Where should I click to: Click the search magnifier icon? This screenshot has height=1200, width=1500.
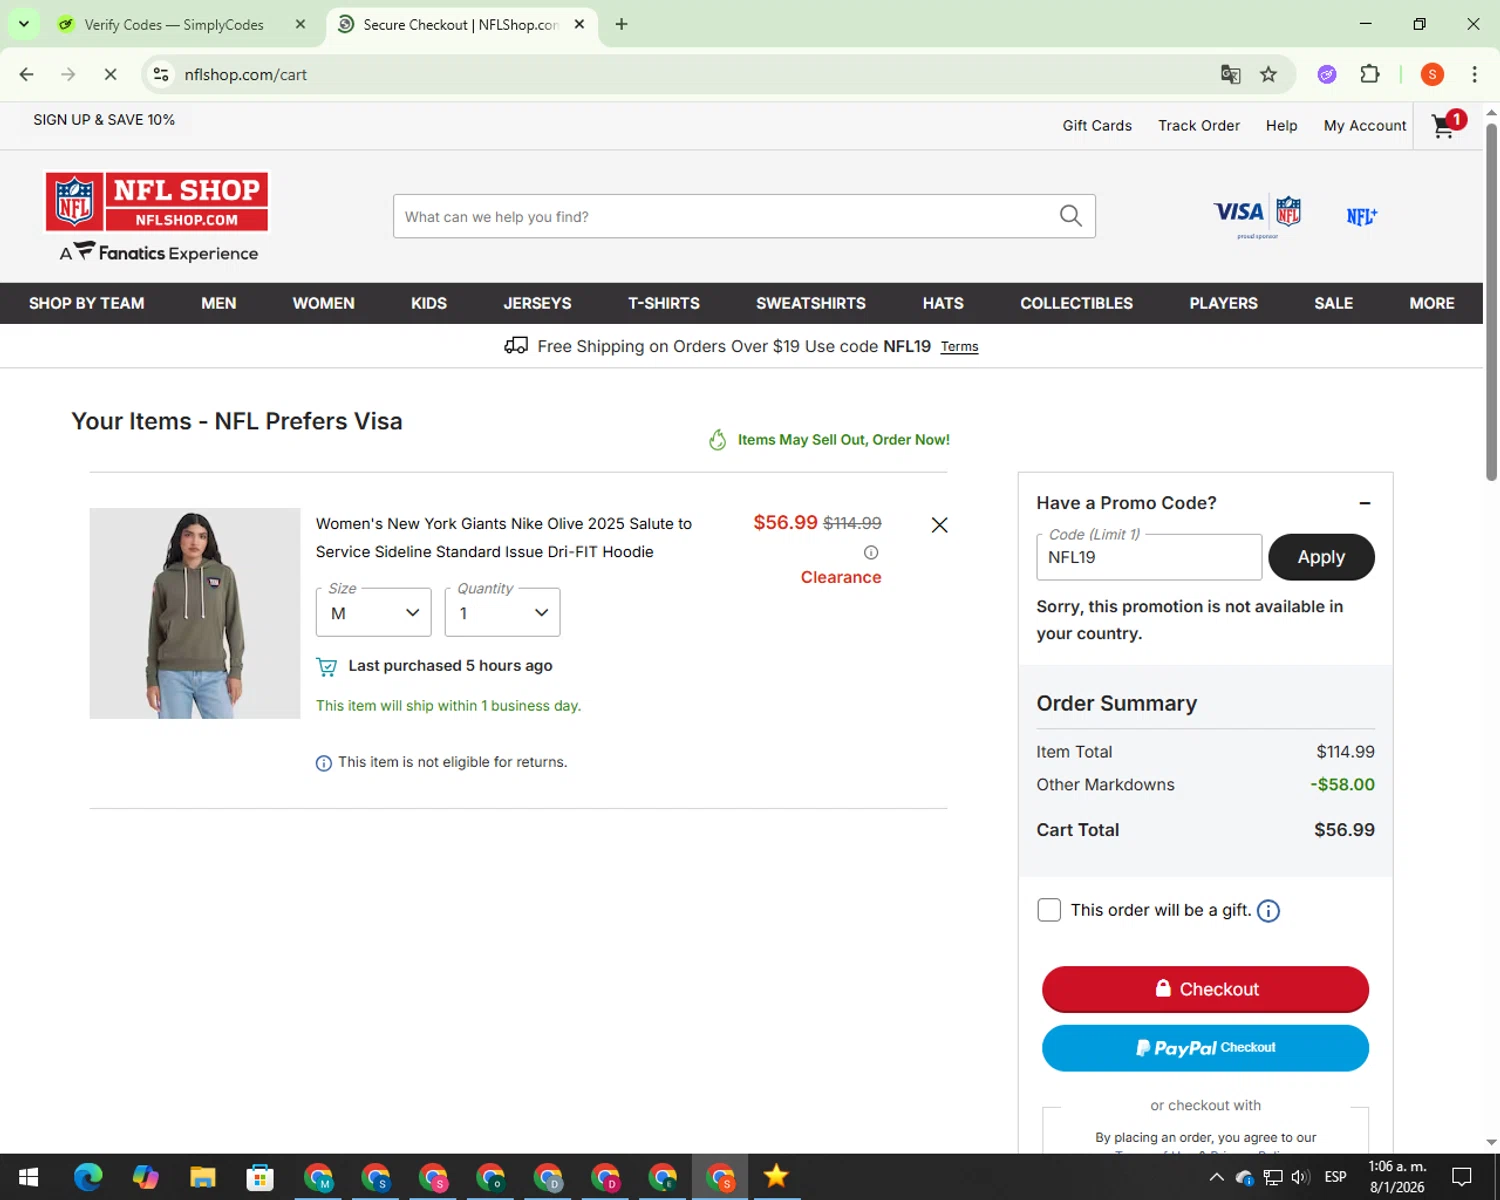pyautogui.click(x=1070, y=216)
